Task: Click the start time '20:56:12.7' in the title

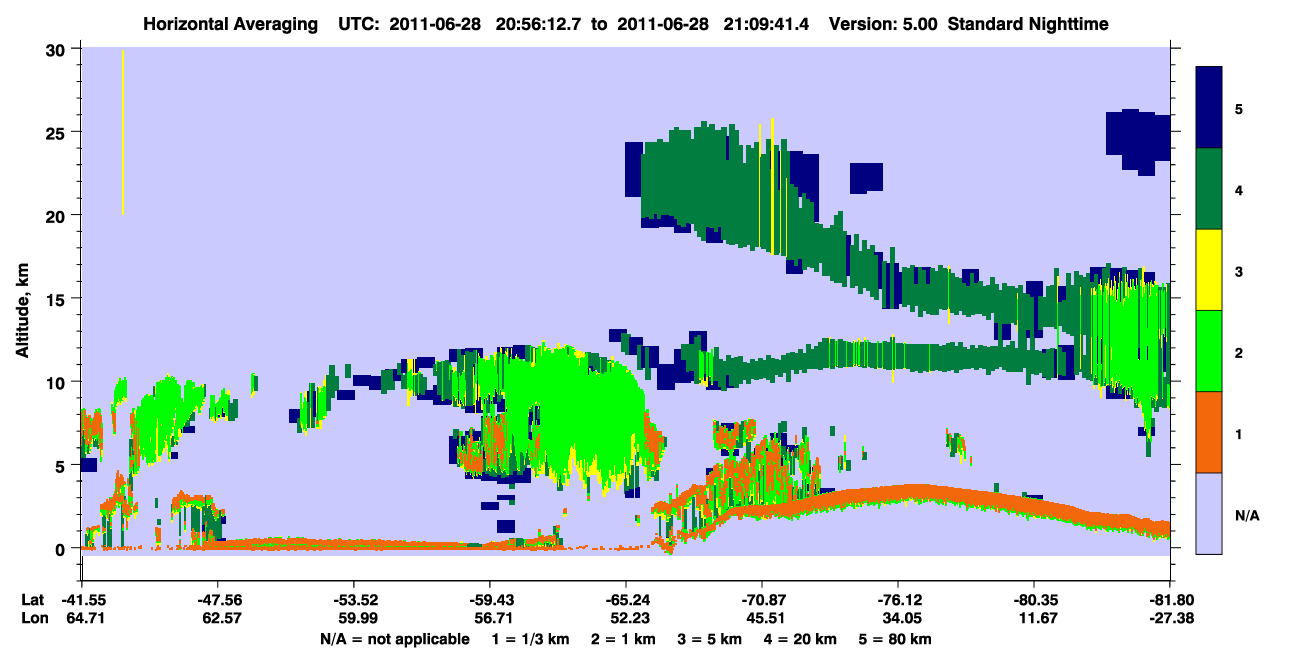Action: [x=540, y=23]
